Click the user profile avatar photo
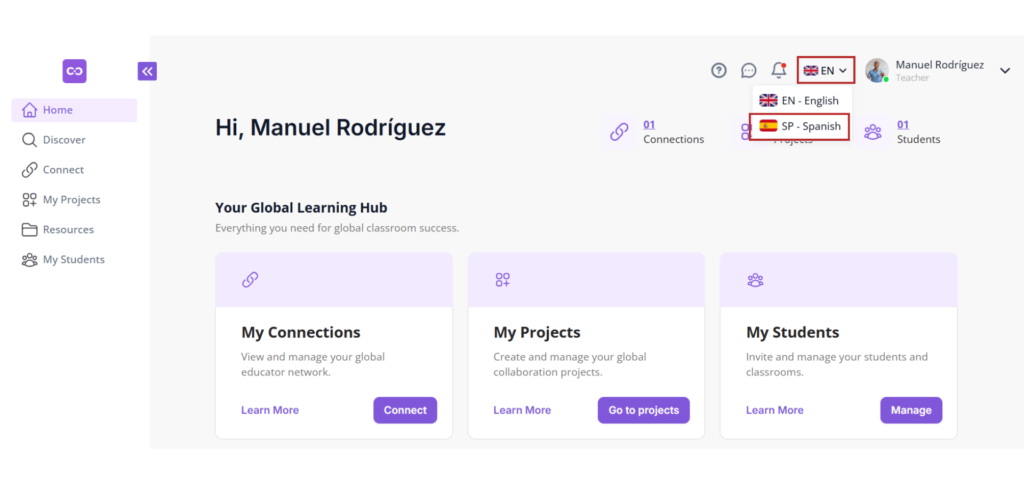This screenshot has height=480, width=1024. click(877, 71)
